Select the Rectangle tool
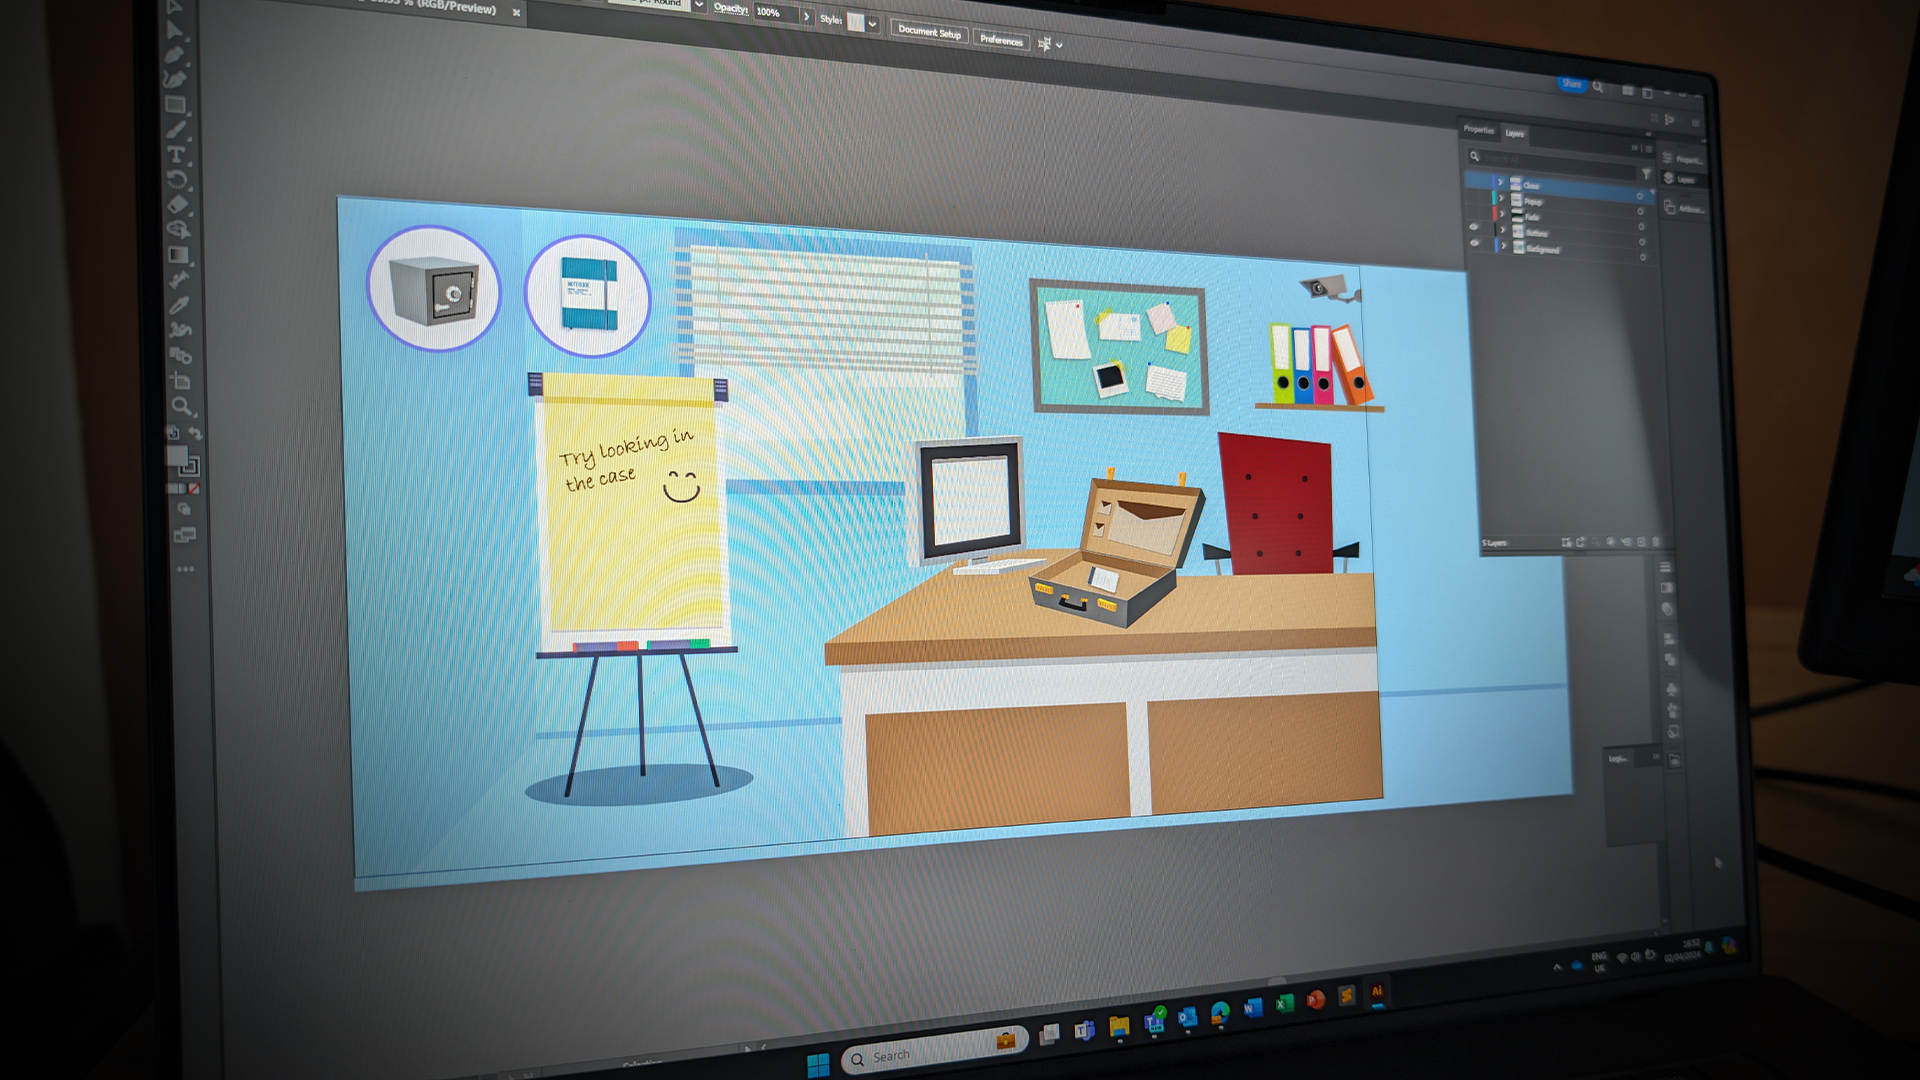This screenshot has width=1920, height=1080. tap(175, 104)
